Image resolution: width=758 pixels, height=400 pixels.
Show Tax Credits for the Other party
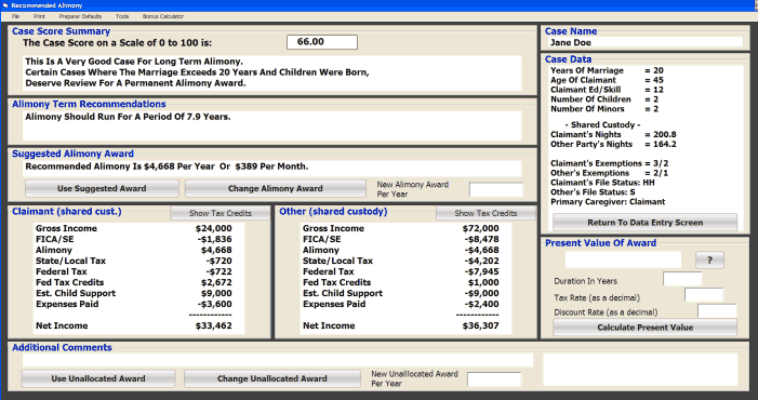click(486, 213)
